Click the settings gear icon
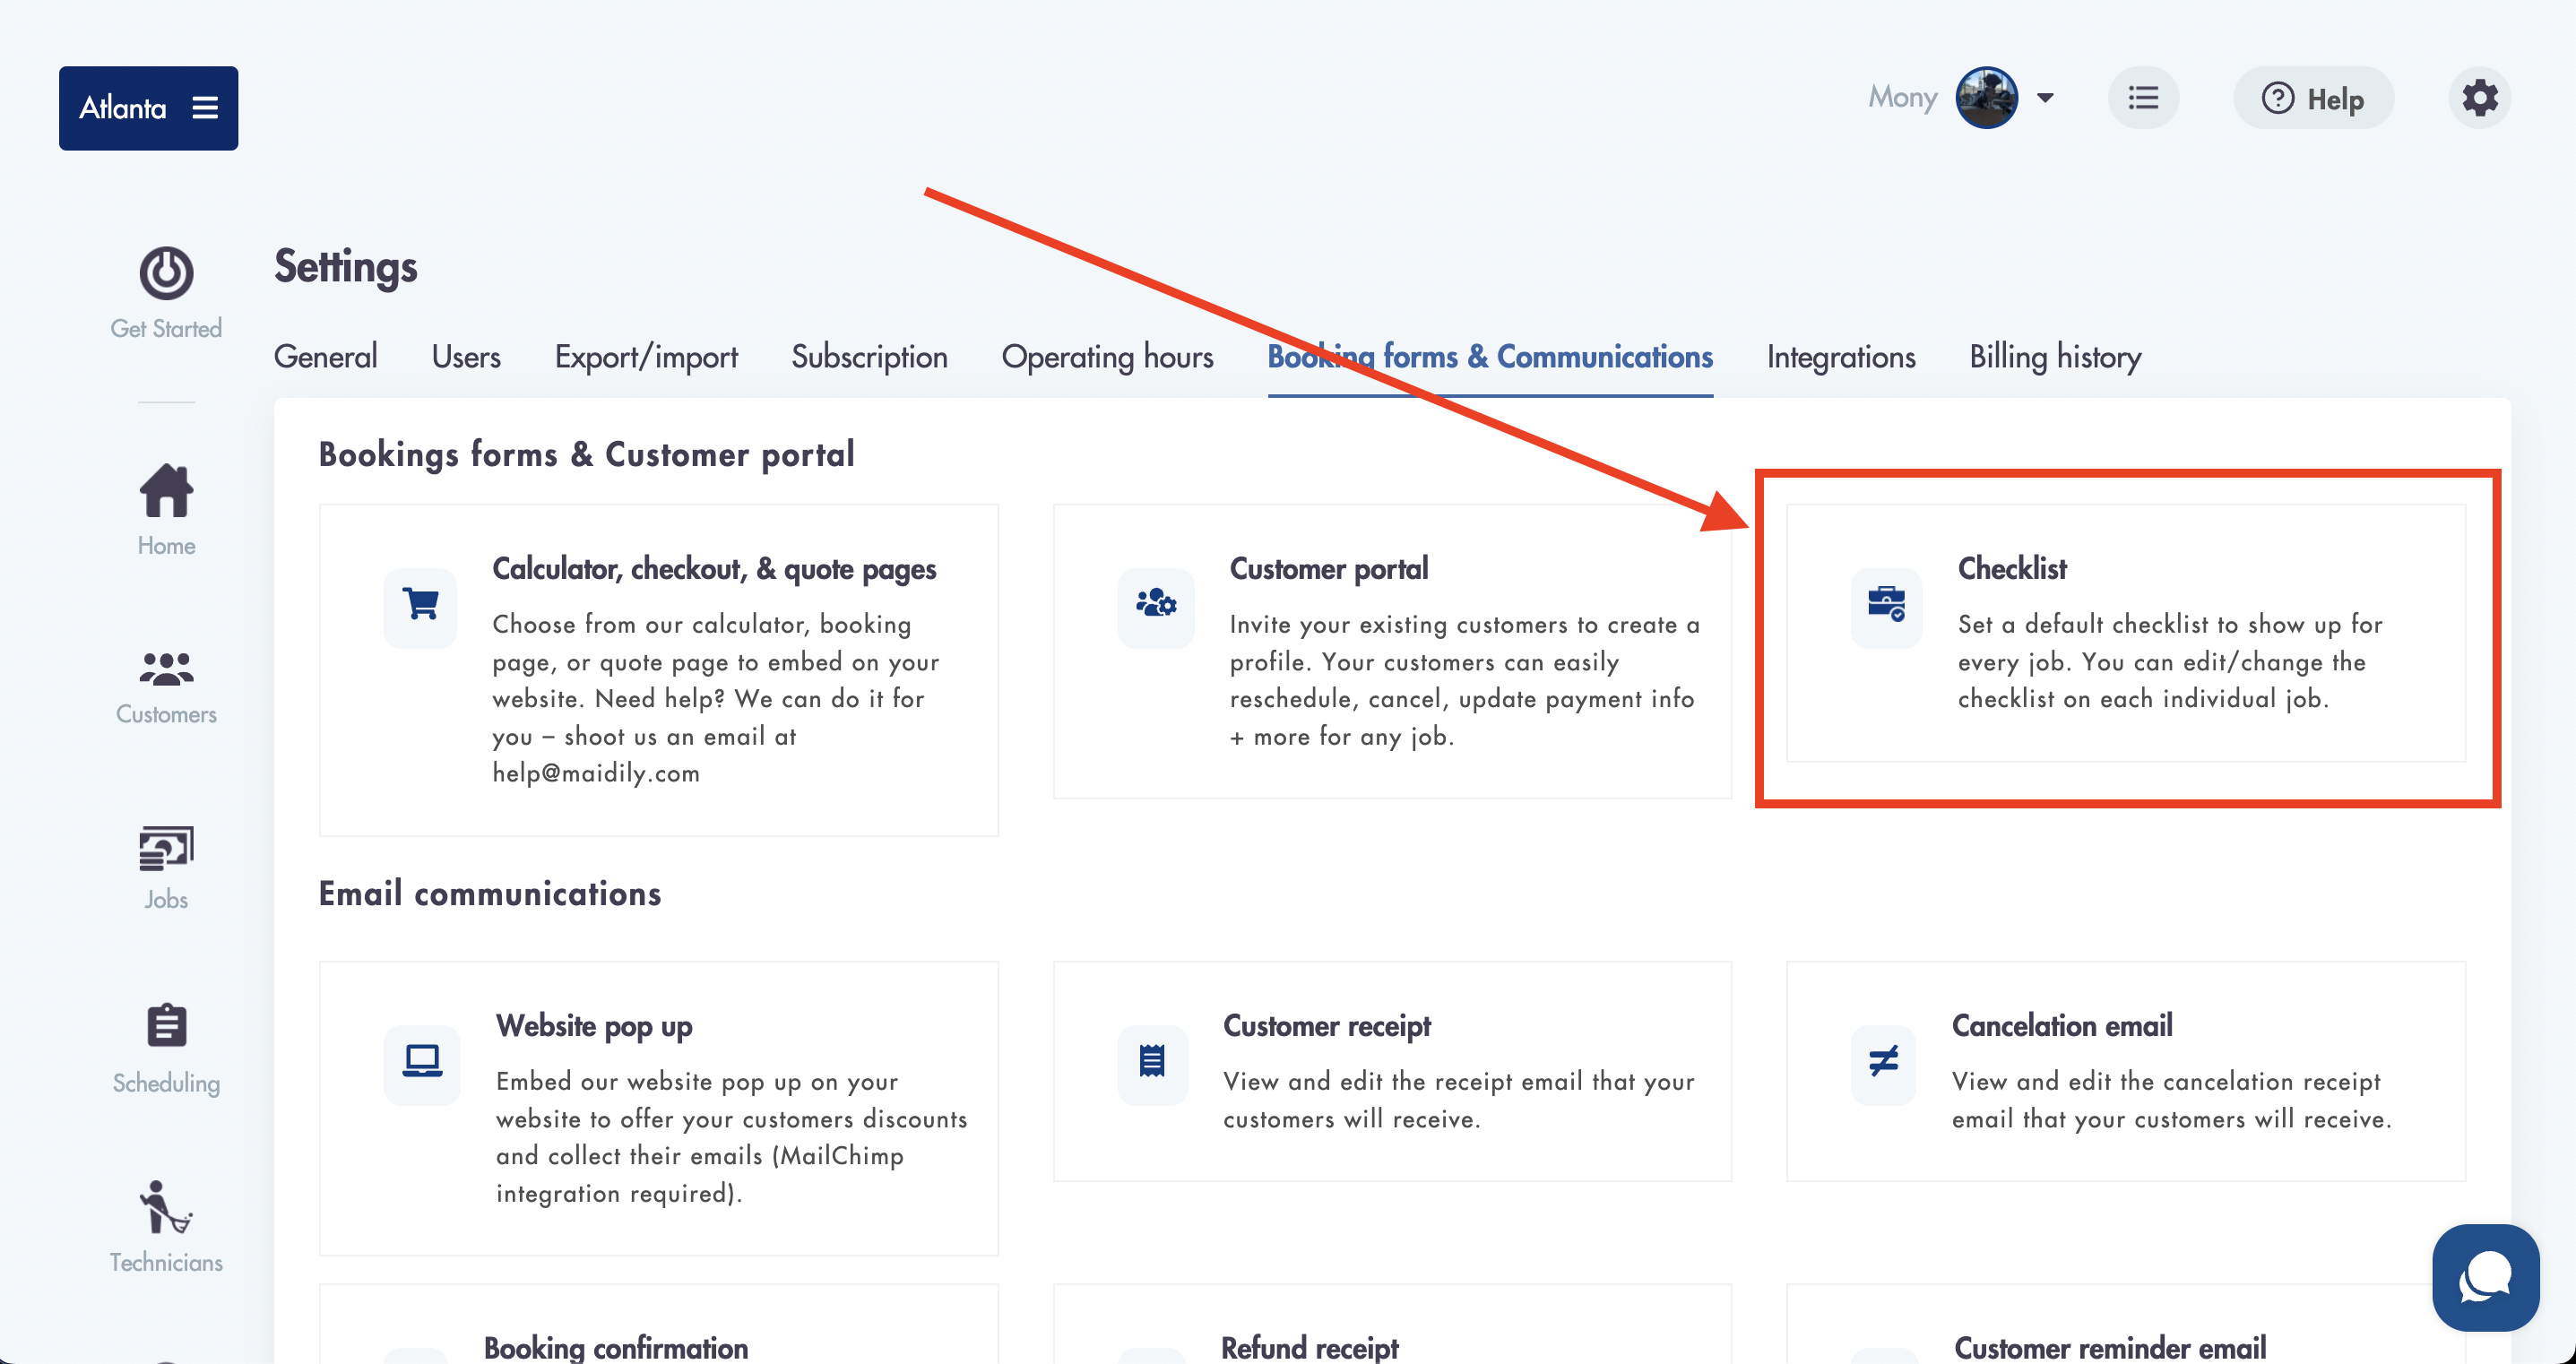The width and height of the screenshot is (2576, 1364). (x=2479, y=98)
